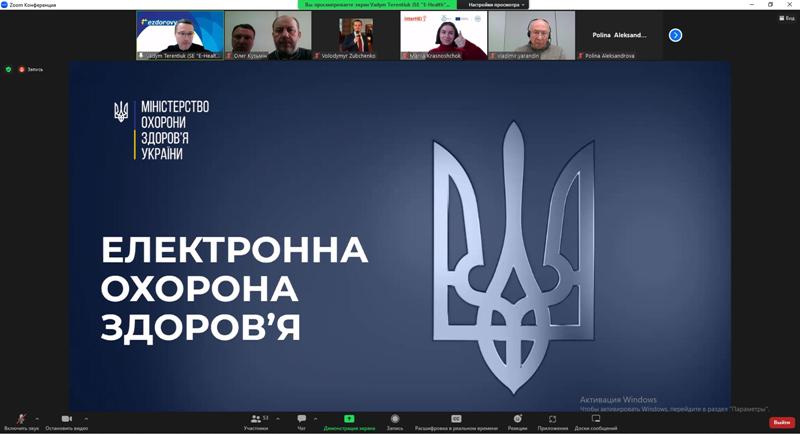Stop the camera using Остановить видео

tap(66, 423)
